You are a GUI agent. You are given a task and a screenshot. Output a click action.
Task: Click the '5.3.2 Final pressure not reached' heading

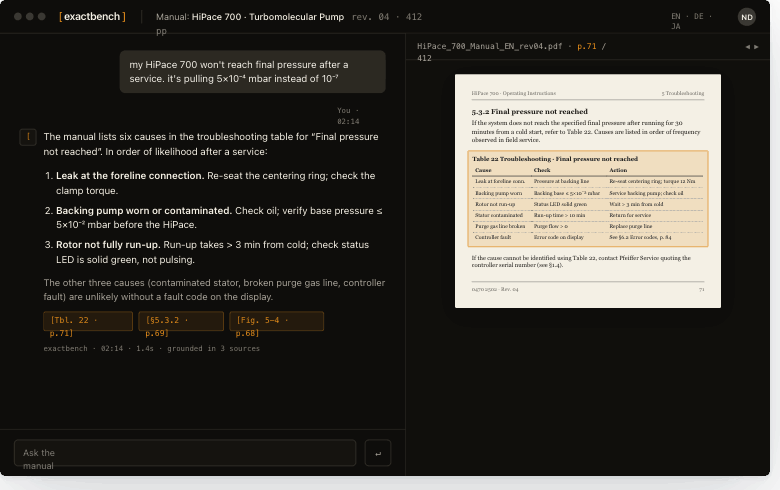tap(529, 111)
